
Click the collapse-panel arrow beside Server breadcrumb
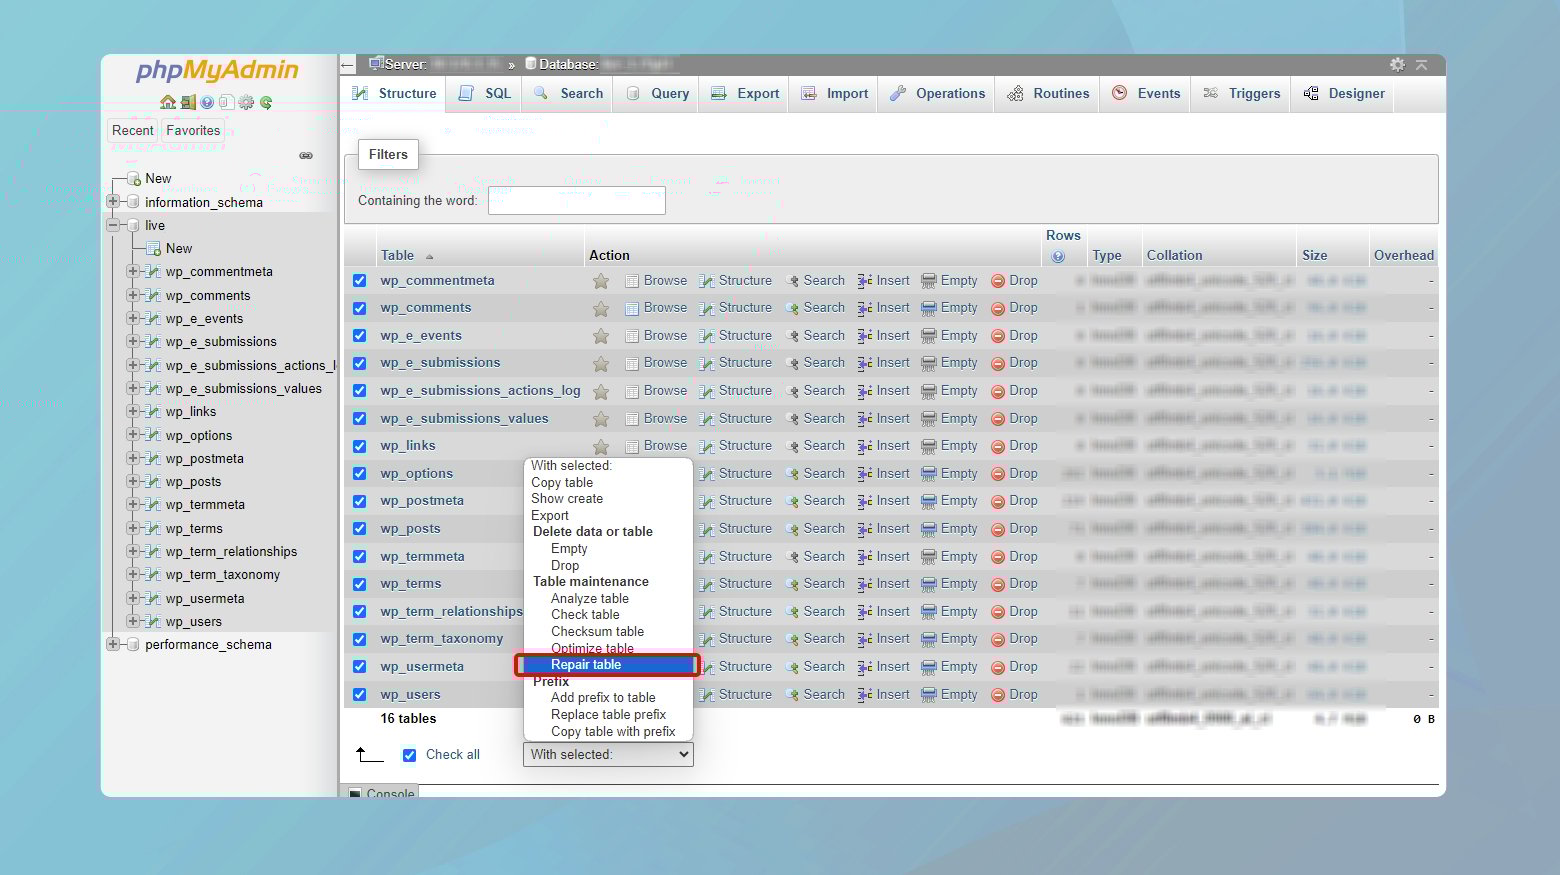(x=348, y=64)
